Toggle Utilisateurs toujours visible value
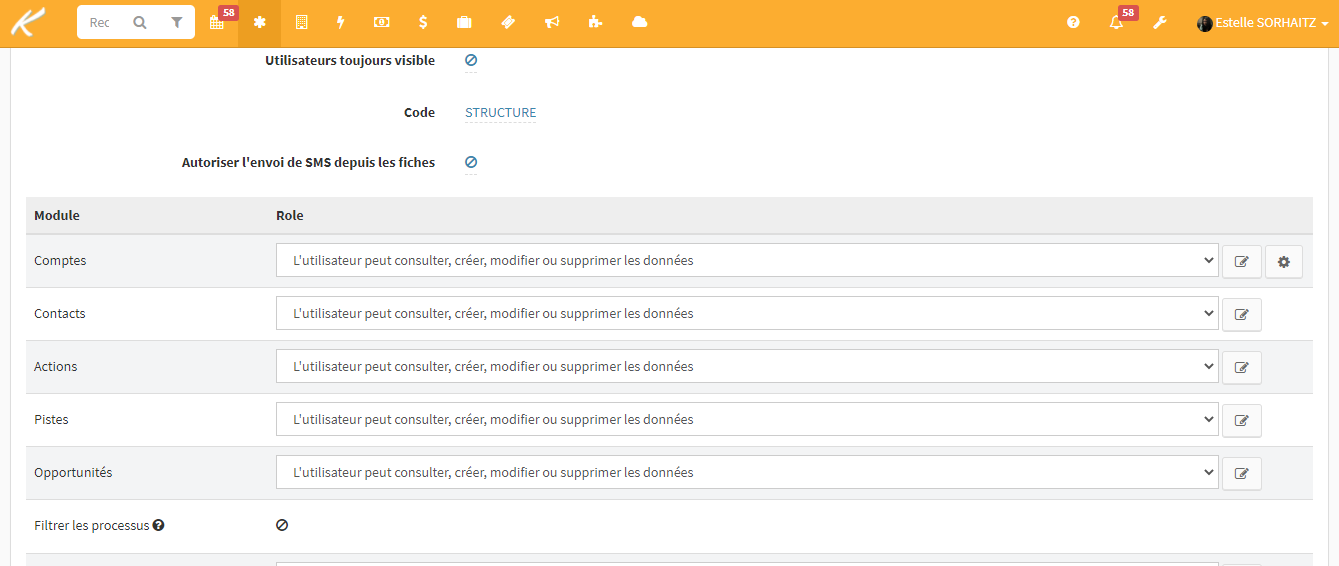The width and height of the screenshot is (1339, 566). tap(471, 60)
